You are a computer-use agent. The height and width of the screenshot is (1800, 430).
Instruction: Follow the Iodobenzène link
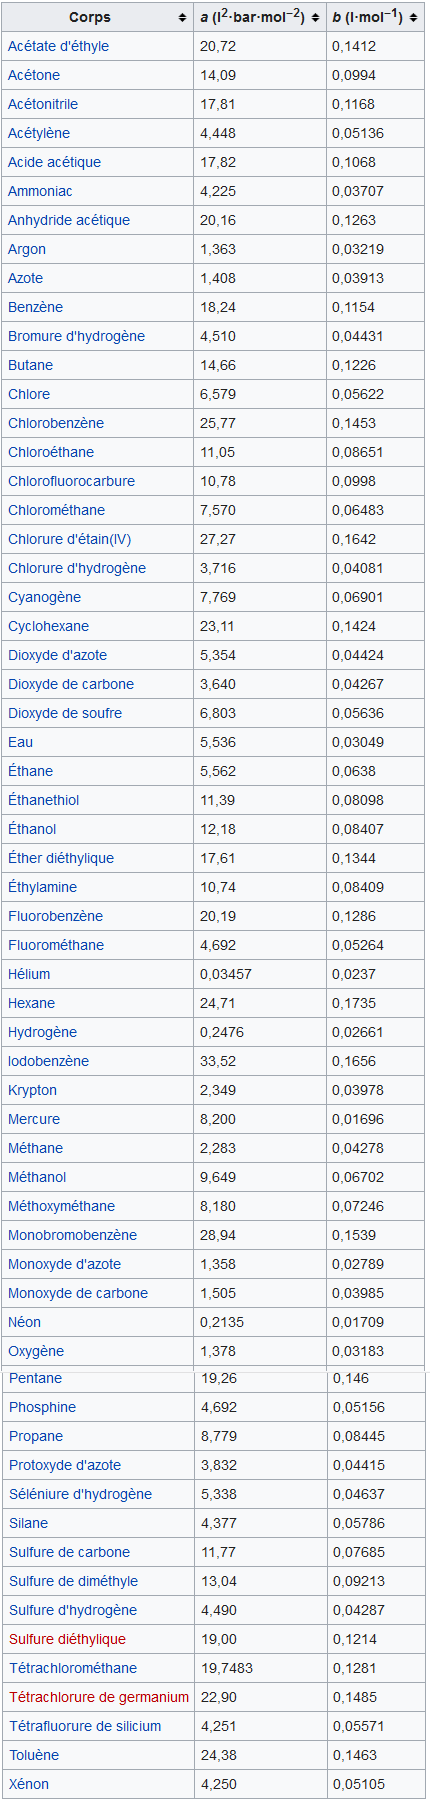pyautogui.click(x=48, y=1061)
